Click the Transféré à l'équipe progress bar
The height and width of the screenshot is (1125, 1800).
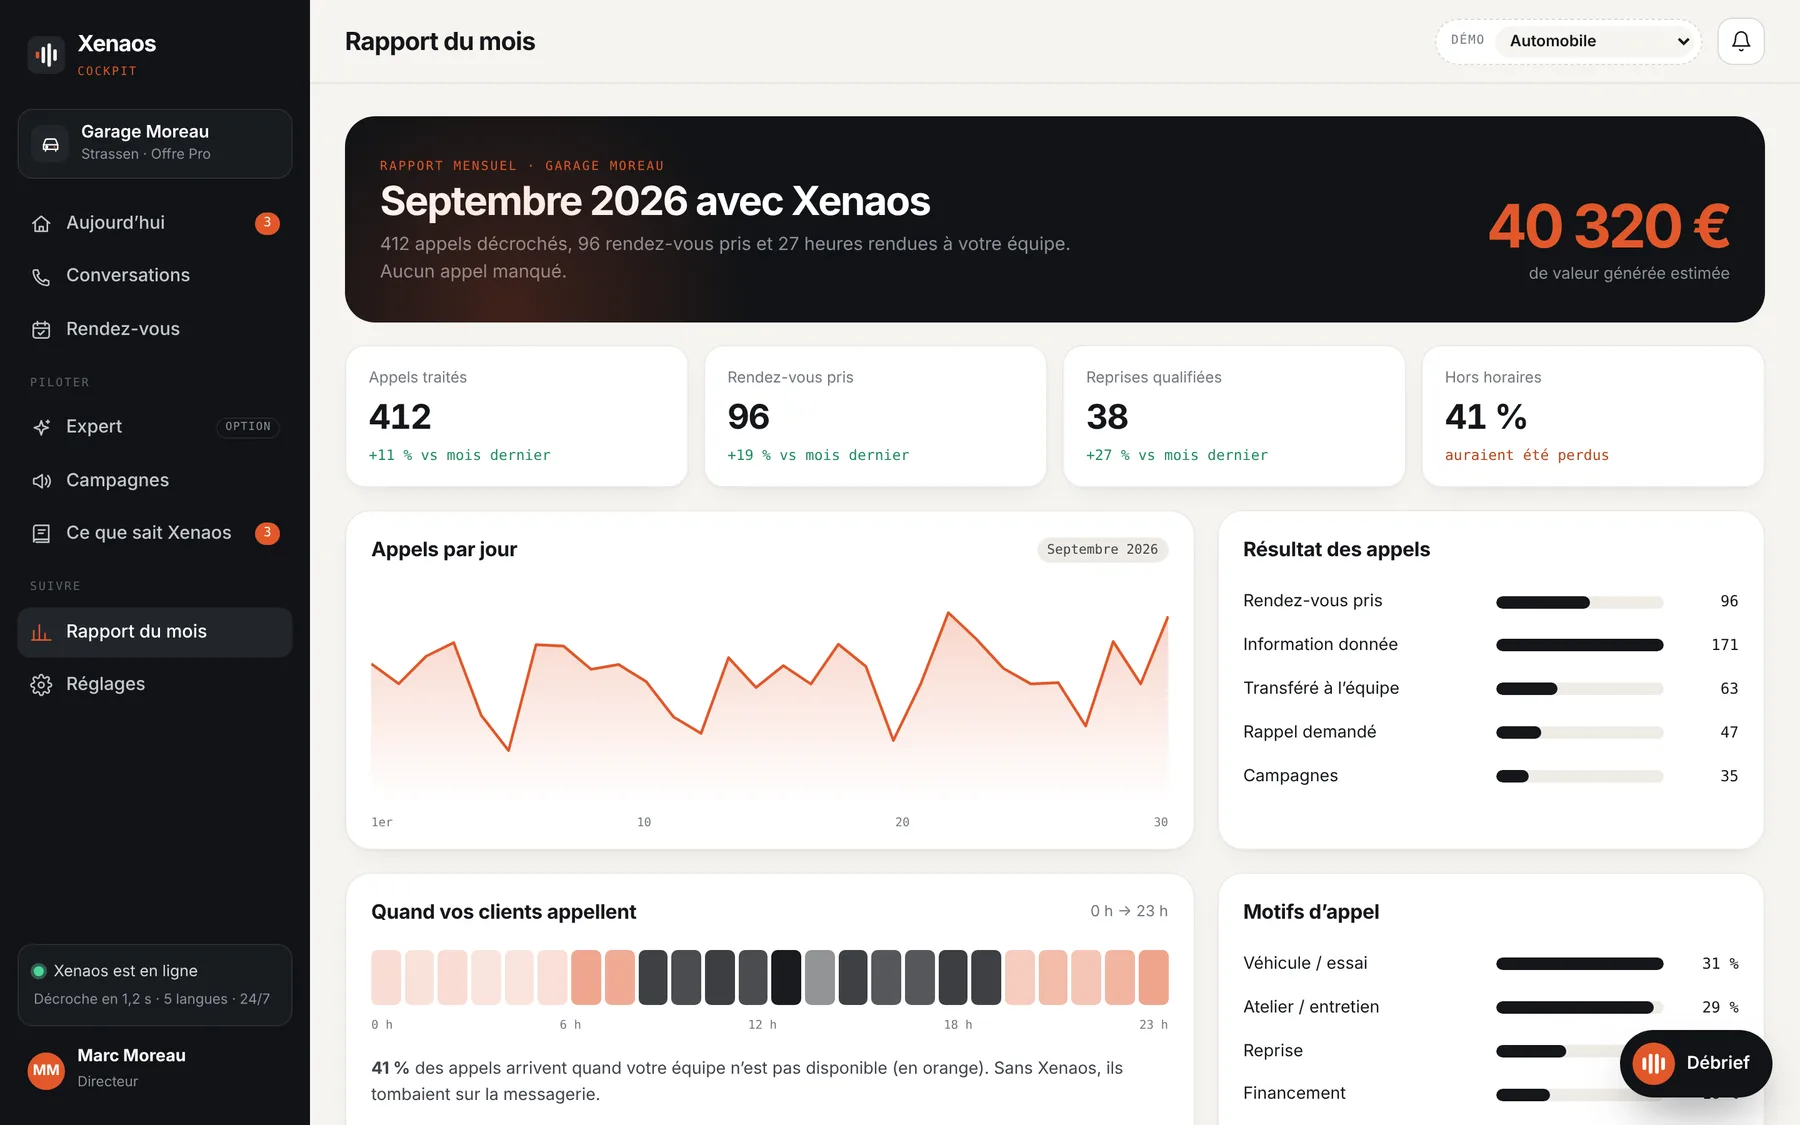[x=1580, y=689]
